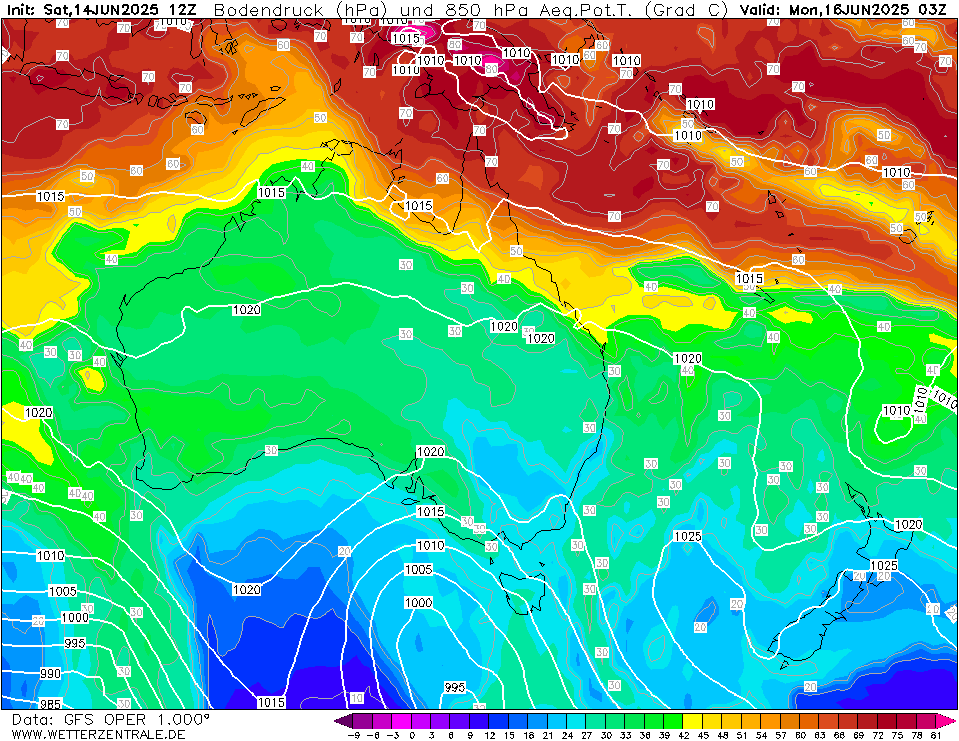Viewport: 959px width, 741px height.
Task: Click the -9 value on the color scale
Action: click(354, 735)
